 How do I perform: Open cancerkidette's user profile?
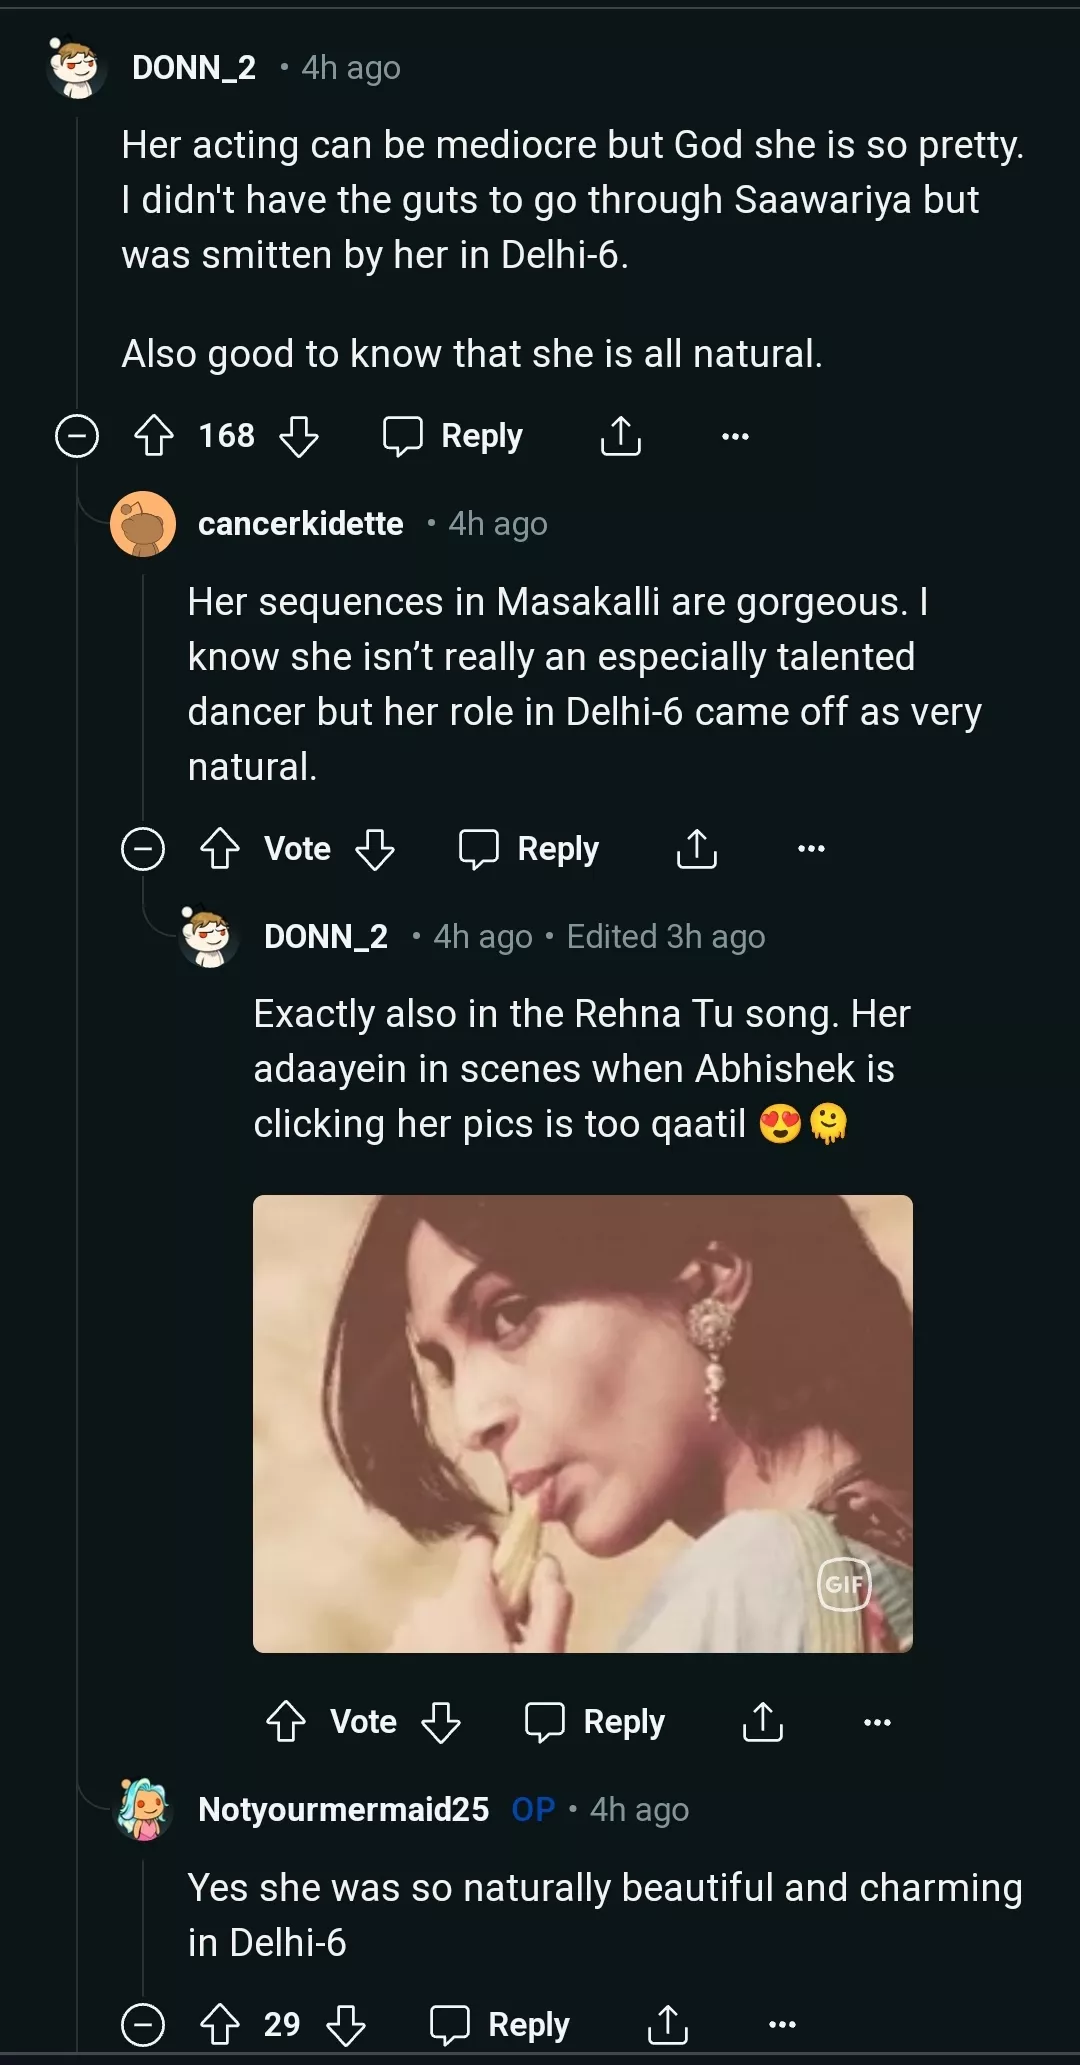click(x=300, y=524)
